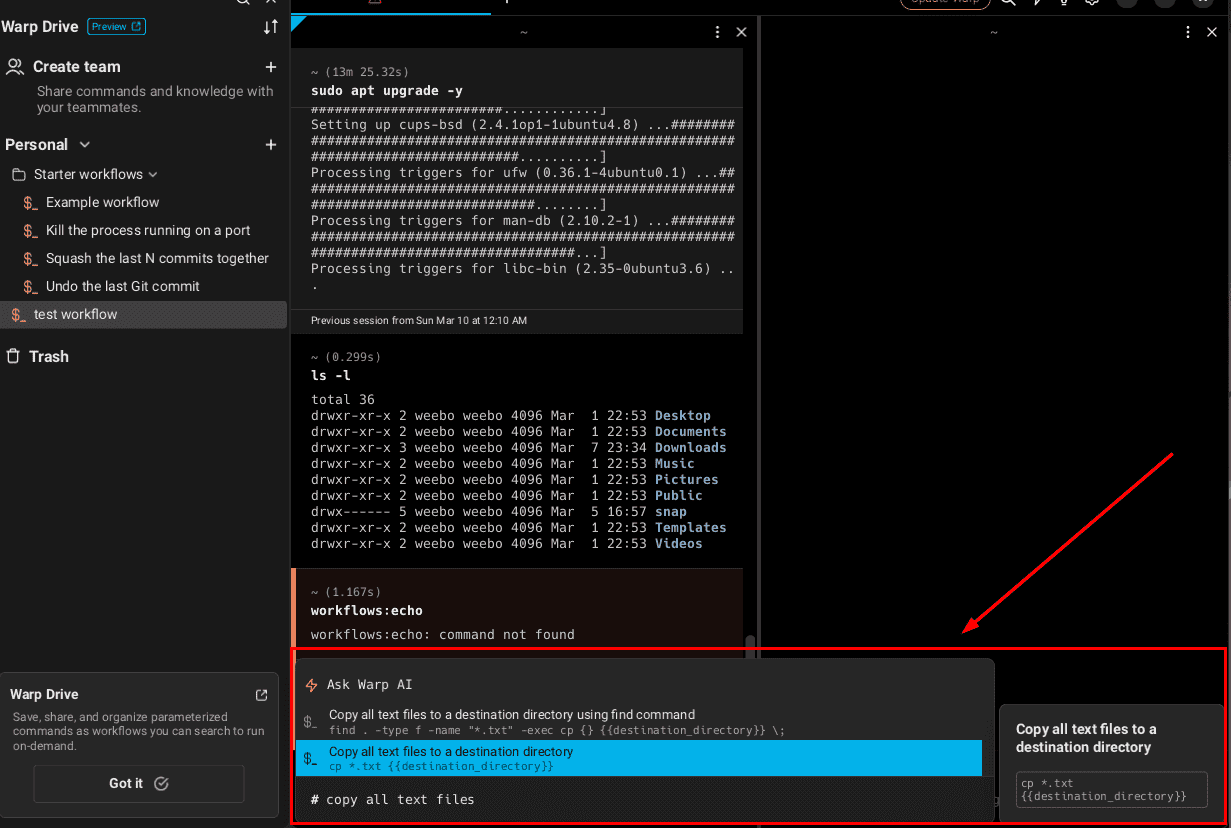Open Squash the last N commits together
The image size is (1231, 828).
(x=157, y=258)
